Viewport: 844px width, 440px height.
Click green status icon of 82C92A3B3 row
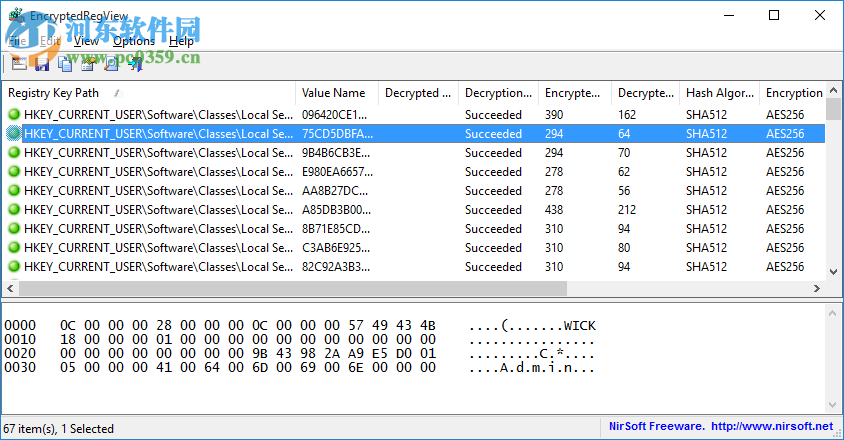14,266
